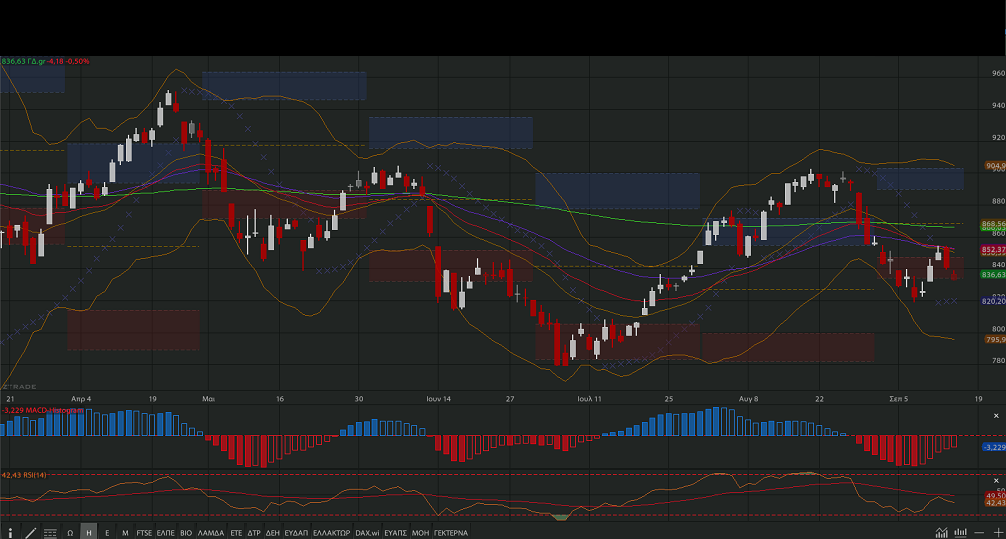Open the indicators chart icon
1006x539 pixels.
point(941,533)
